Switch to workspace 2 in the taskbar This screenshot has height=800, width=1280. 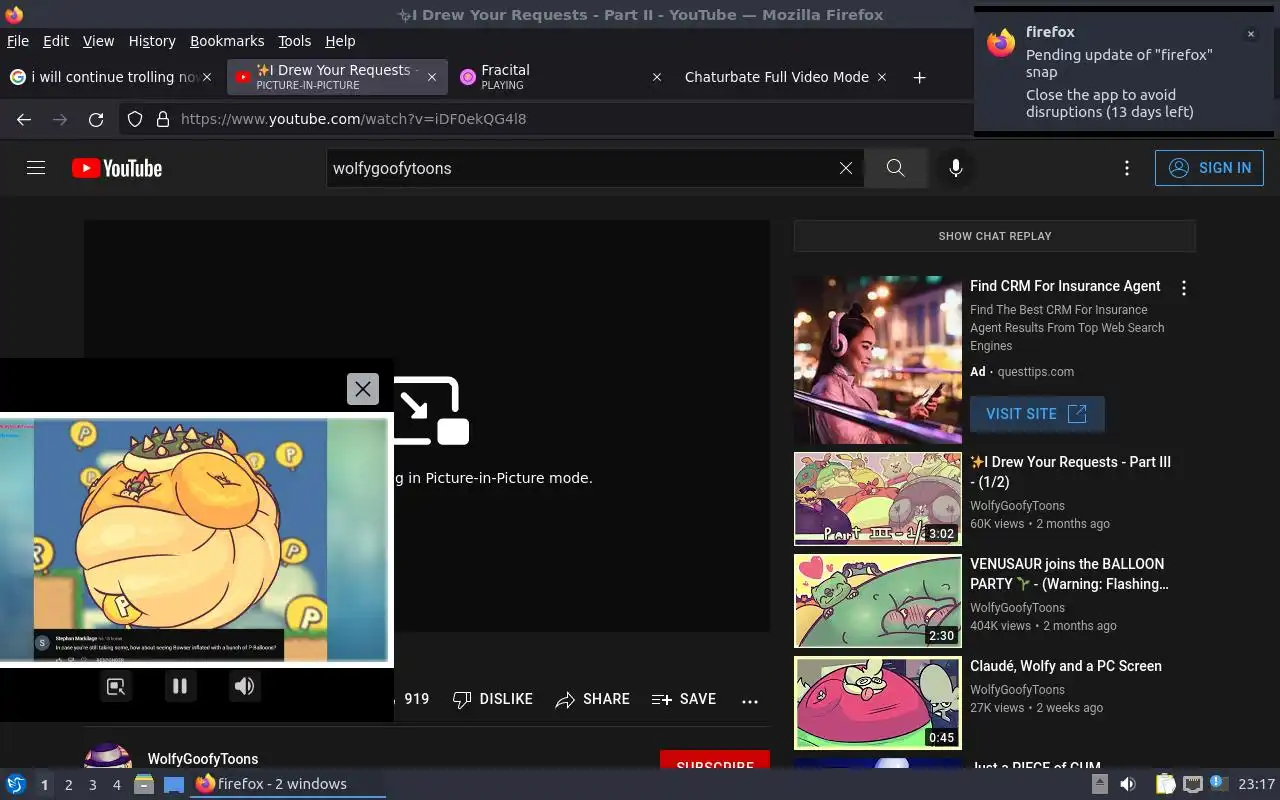68,785
